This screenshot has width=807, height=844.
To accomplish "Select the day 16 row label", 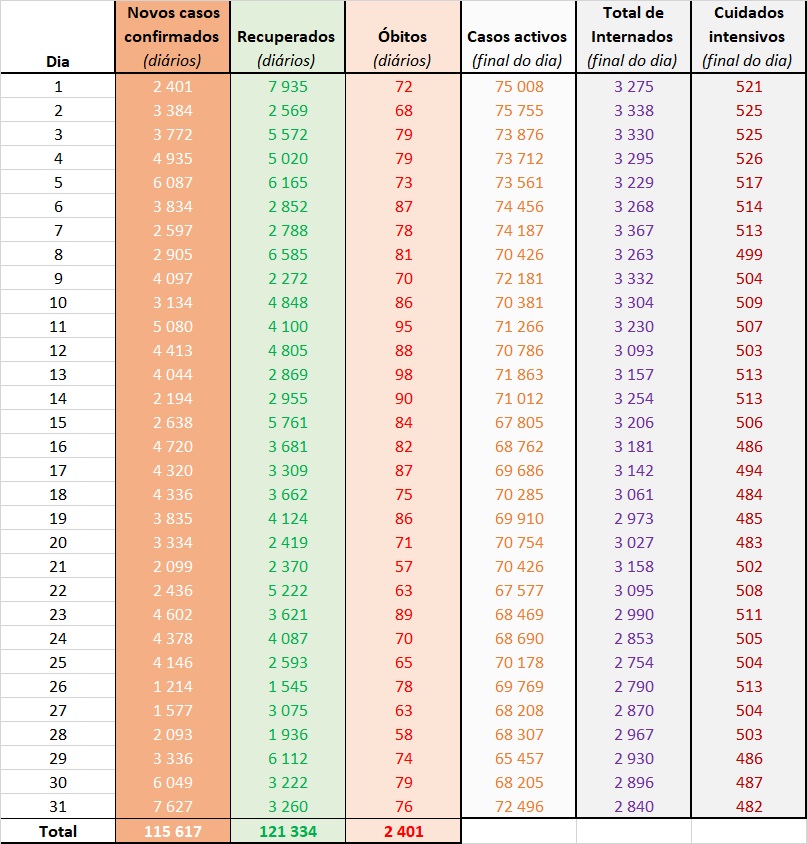I will coord(58,447).
